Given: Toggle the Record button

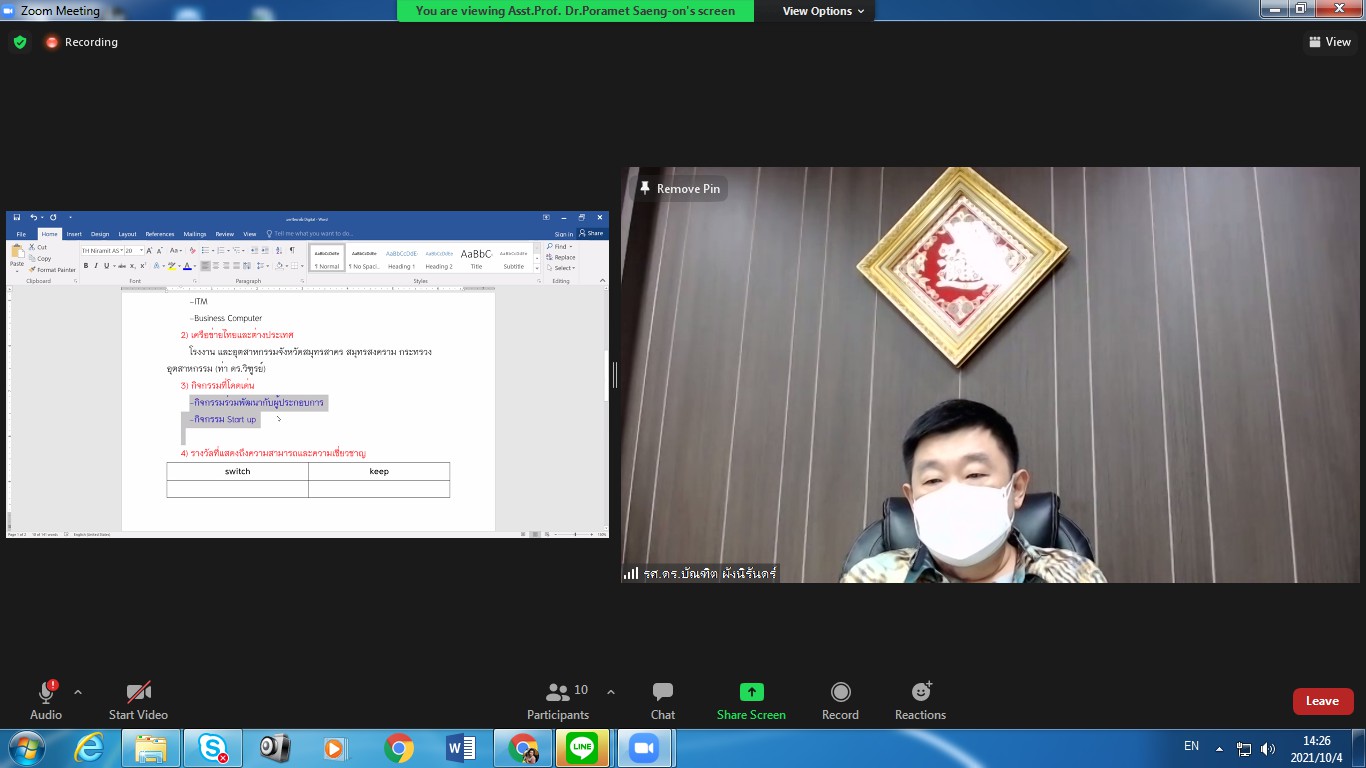Looking at the screenshot, I should [840, 701].
